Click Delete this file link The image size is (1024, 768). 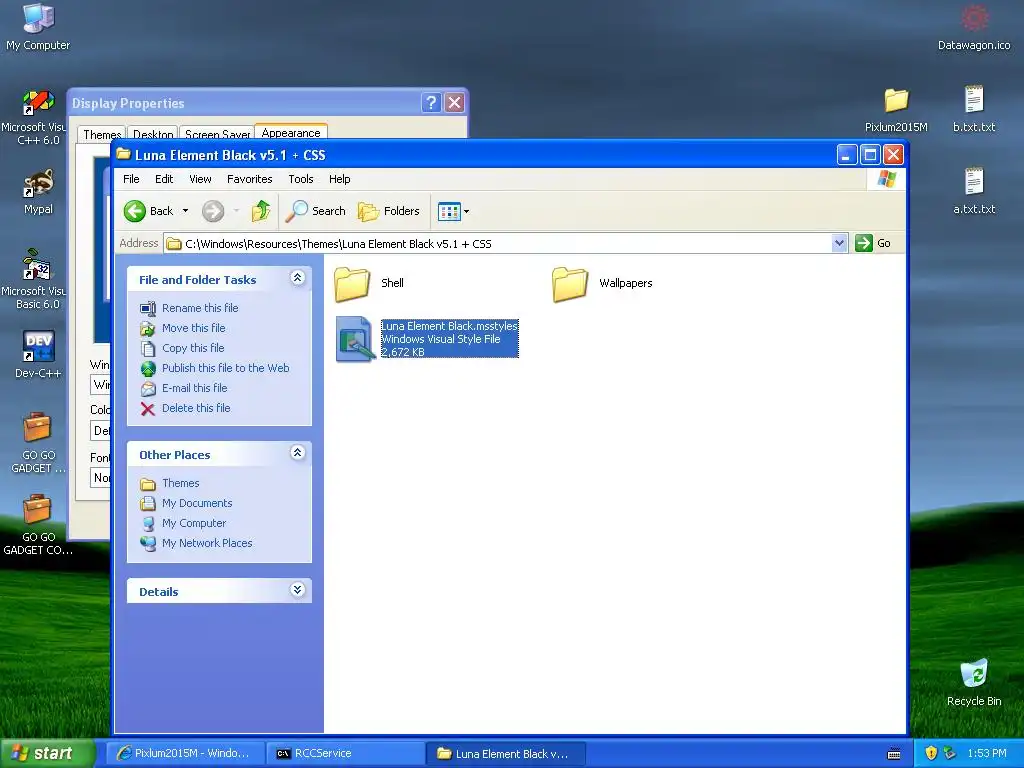(196, 408)
